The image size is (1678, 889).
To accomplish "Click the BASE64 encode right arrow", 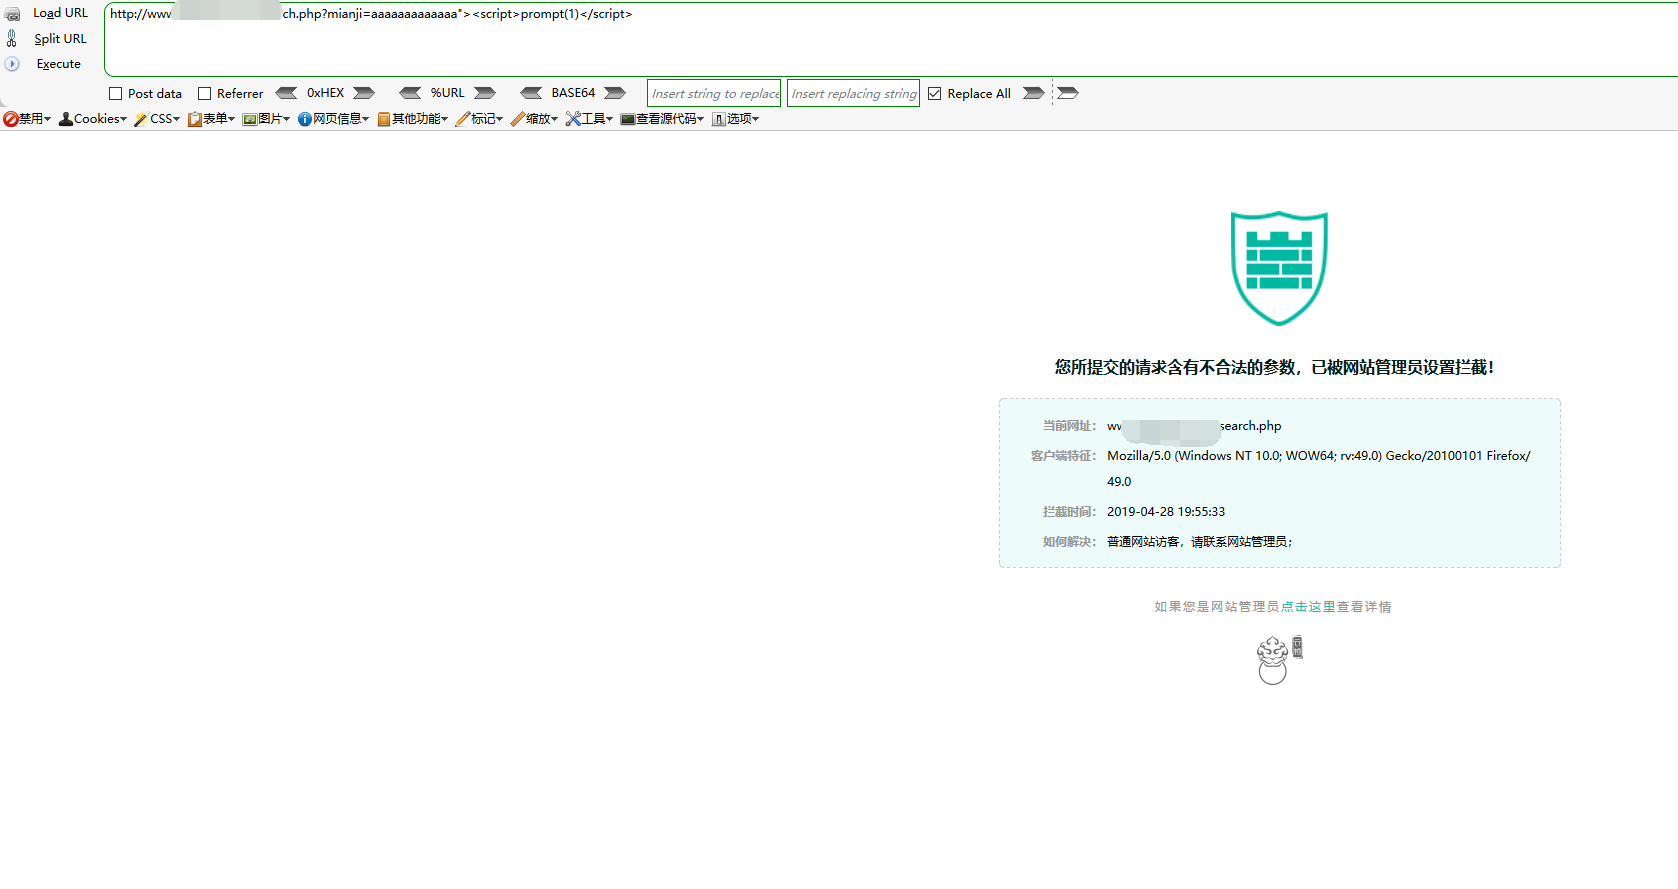I will point(615,93).
